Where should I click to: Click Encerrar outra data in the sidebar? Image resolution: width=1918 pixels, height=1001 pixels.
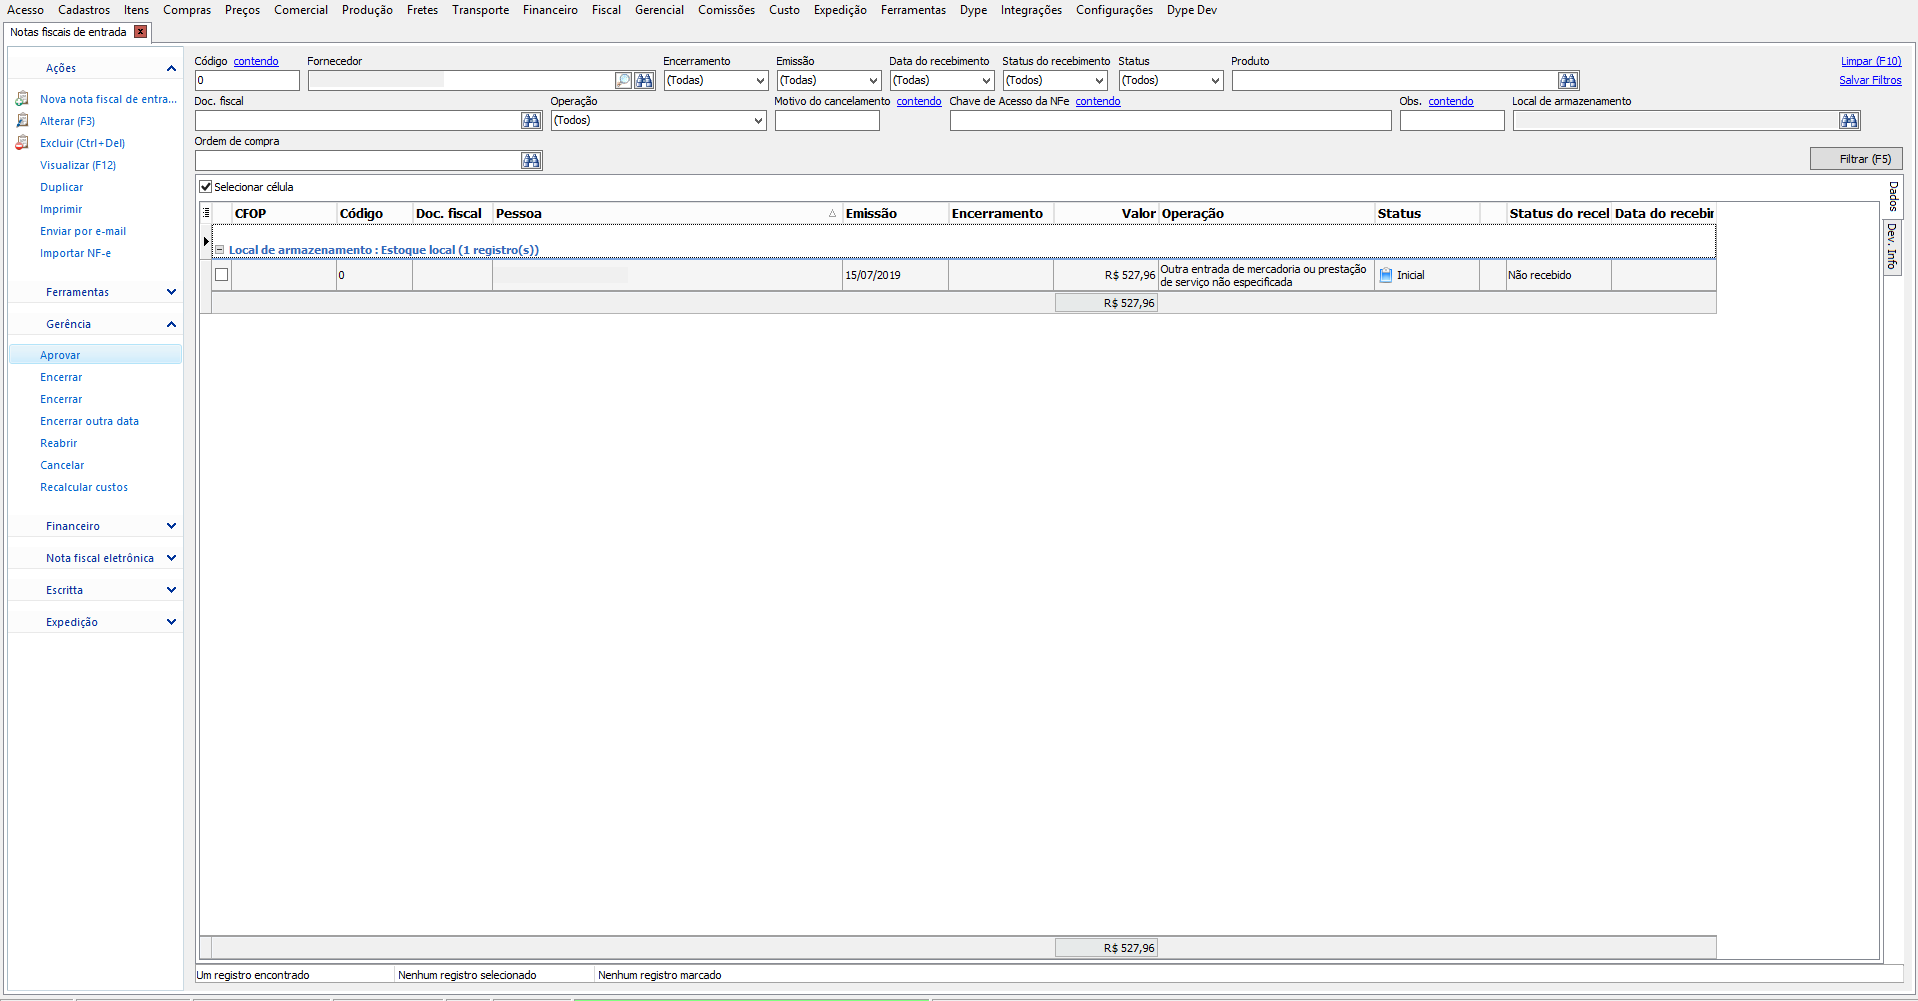[90, 421]
